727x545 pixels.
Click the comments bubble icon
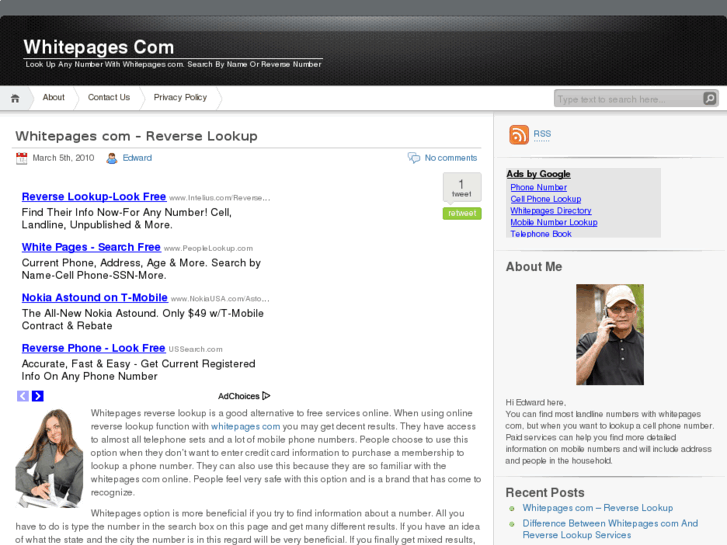pyautogui.click(x=414, y=158)
